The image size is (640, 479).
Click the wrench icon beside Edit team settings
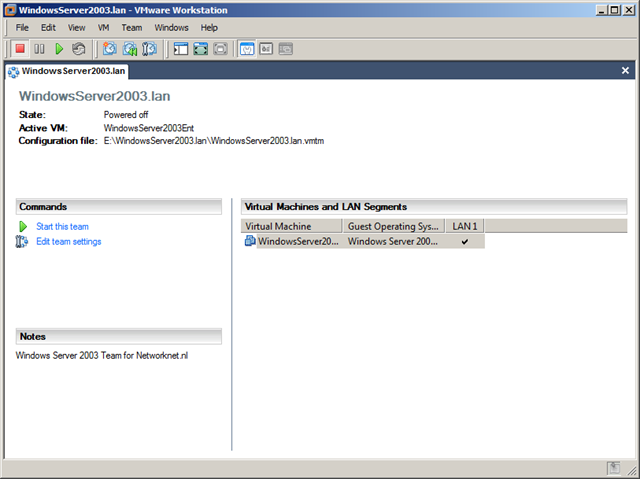point(22,242)
